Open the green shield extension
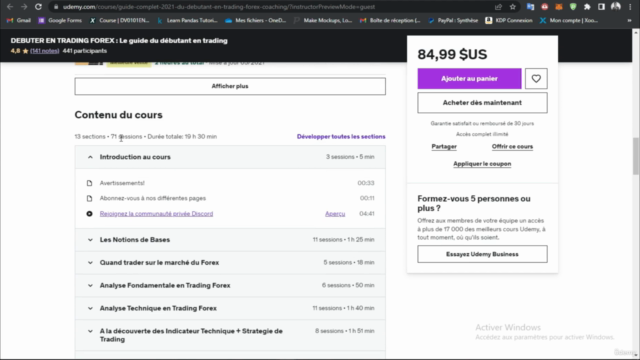Viewport: 640px width, 360px height. tap(573, 7)
